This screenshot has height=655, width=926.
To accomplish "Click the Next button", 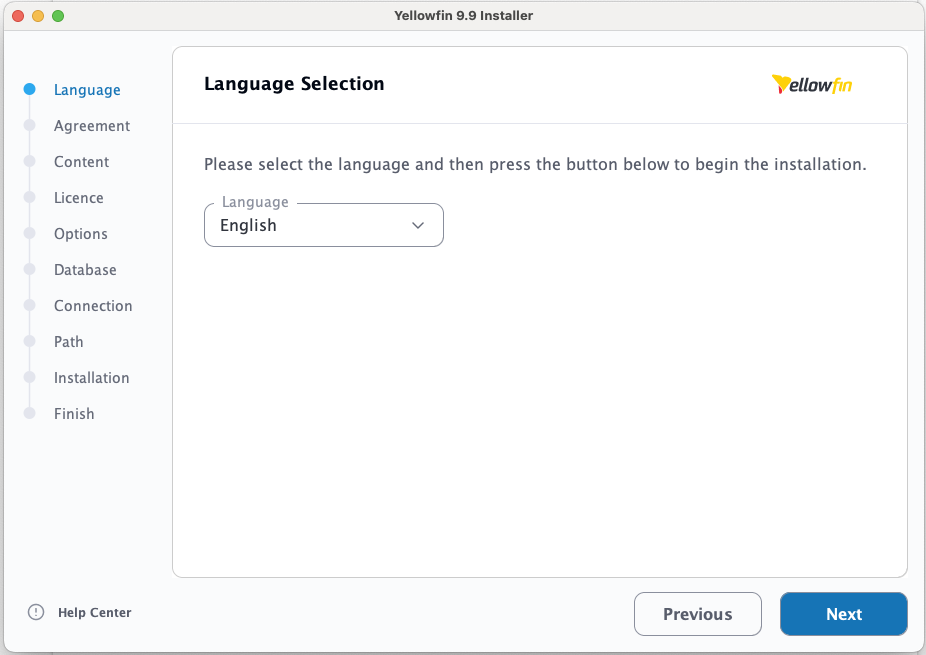I will pos(843,614).
